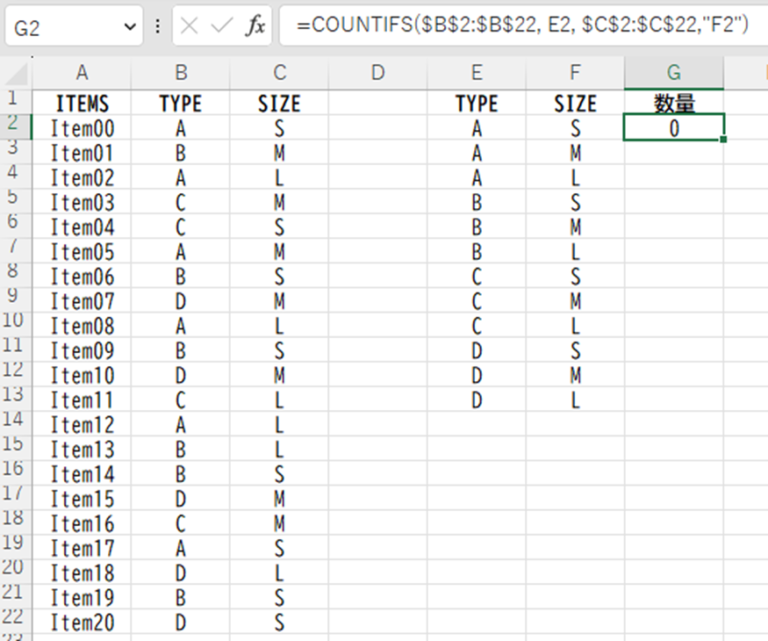Screen dimensions: 768x641
Task: Click the SIZE header in column F
Action: [575, 103]
